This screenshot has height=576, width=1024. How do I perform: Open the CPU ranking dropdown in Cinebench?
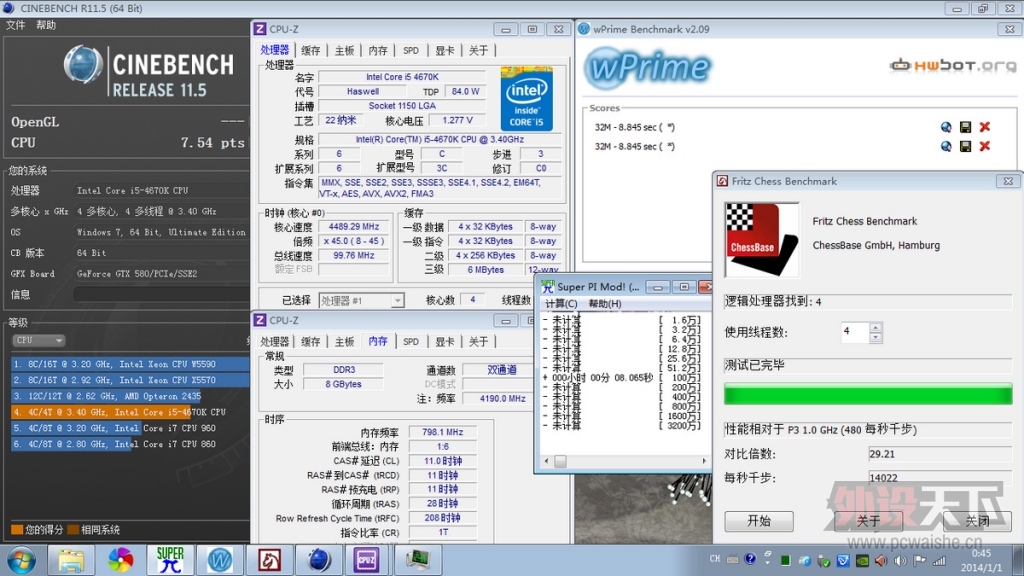click(39, 340)
